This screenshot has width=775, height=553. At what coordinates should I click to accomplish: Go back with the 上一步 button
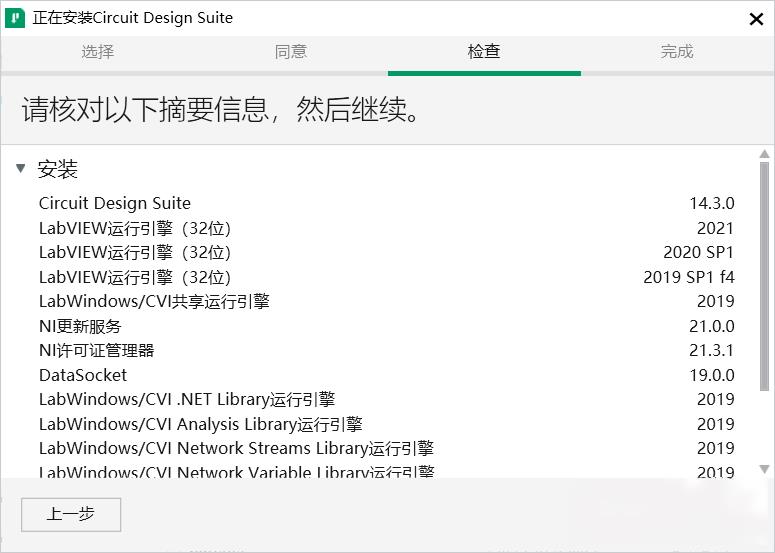(71, 514)
